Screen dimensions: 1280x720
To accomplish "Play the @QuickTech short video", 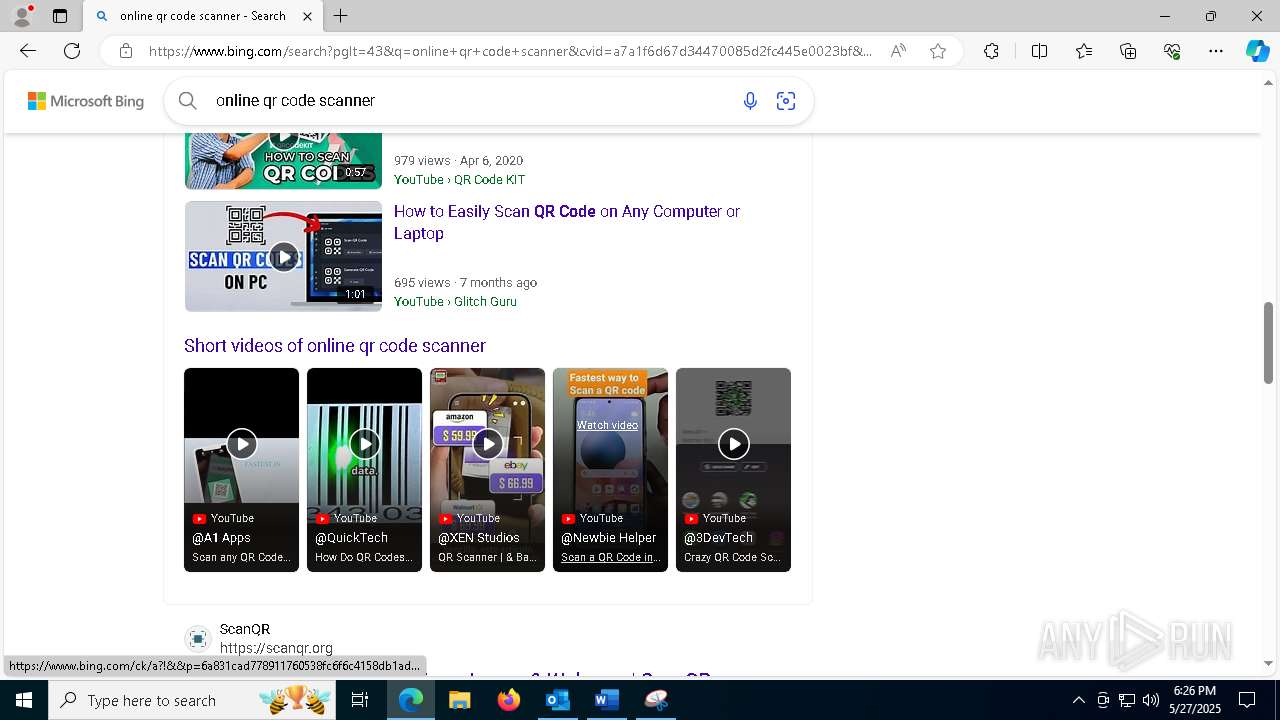I will coord(364,444).
